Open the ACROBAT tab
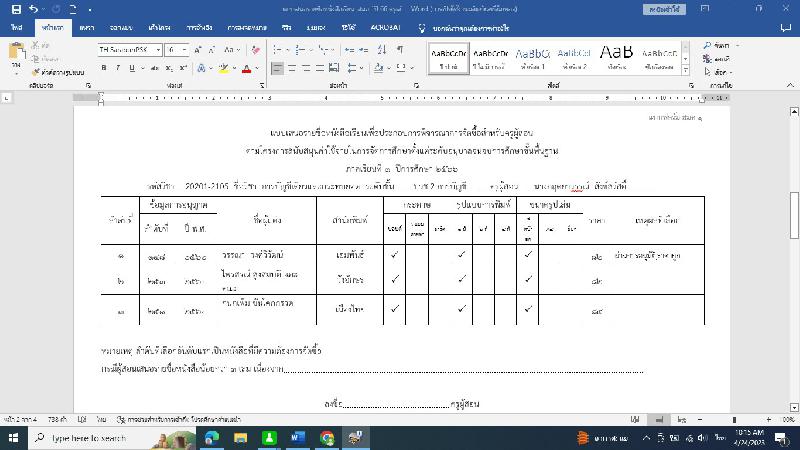Screen dimensions: 800x450 coord(385,28)
